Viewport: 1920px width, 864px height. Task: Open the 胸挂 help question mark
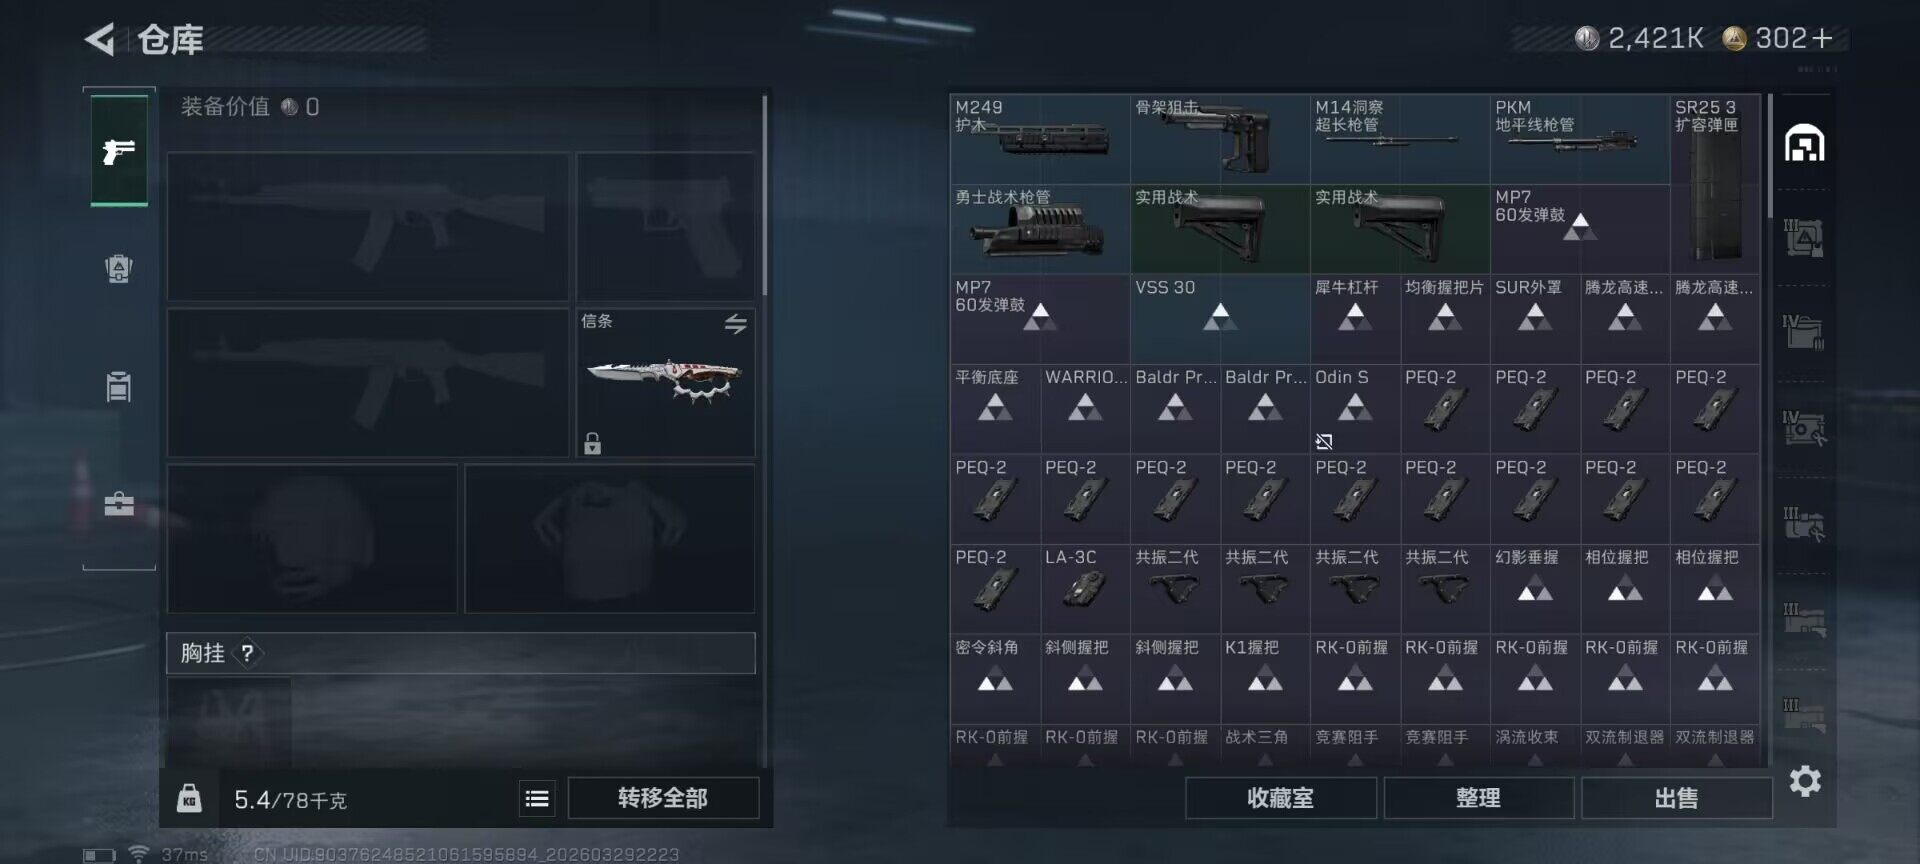[247, 653]
